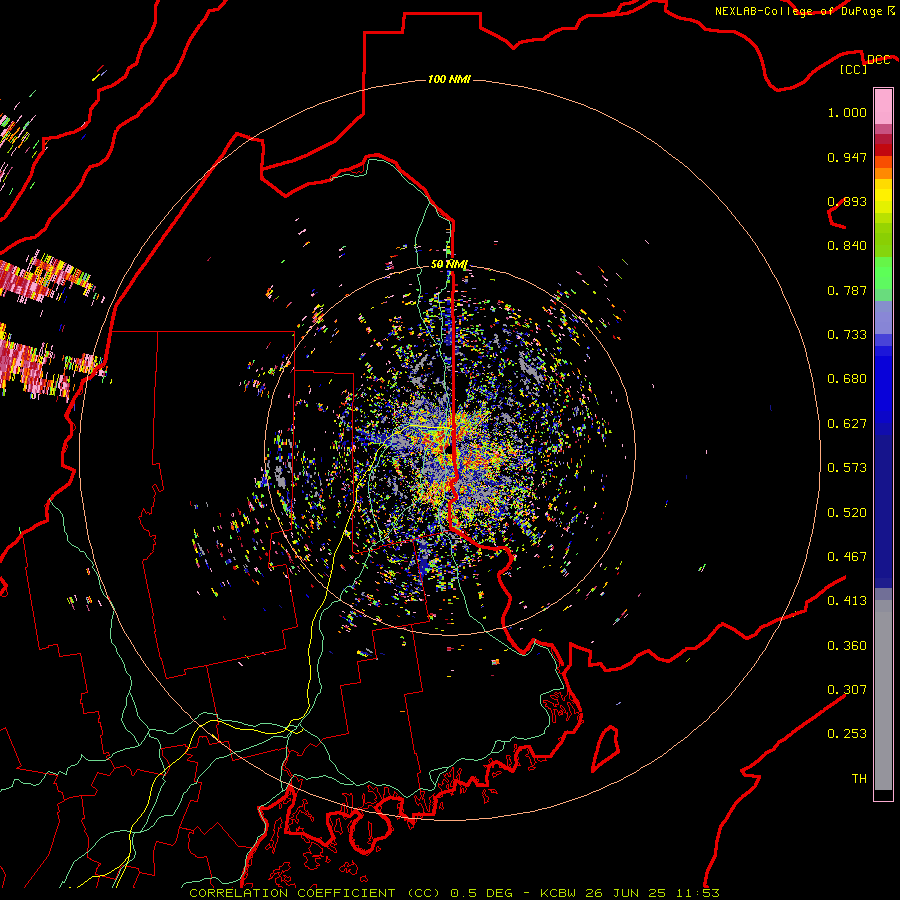Screen dimensions: 900x900
Task: Click the DCC label above the legend
Action: coord(878,60)
